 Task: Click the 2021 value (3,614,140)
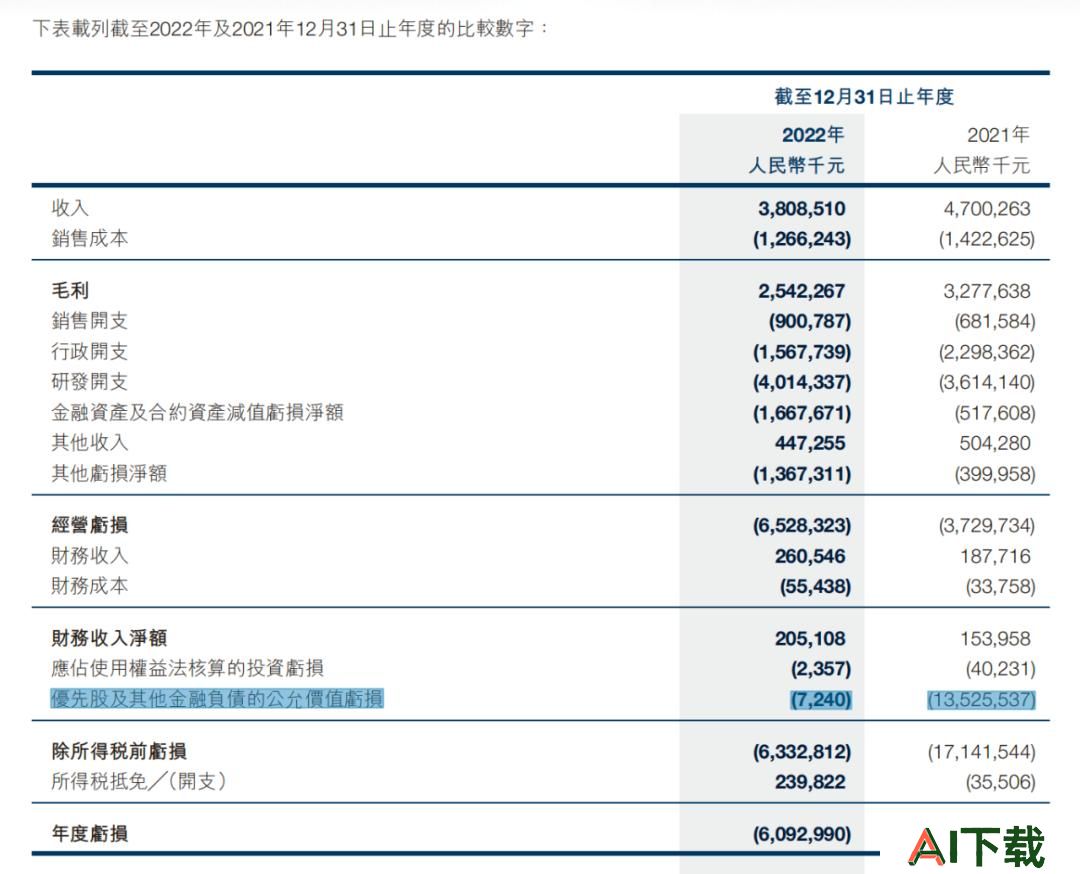986,382
